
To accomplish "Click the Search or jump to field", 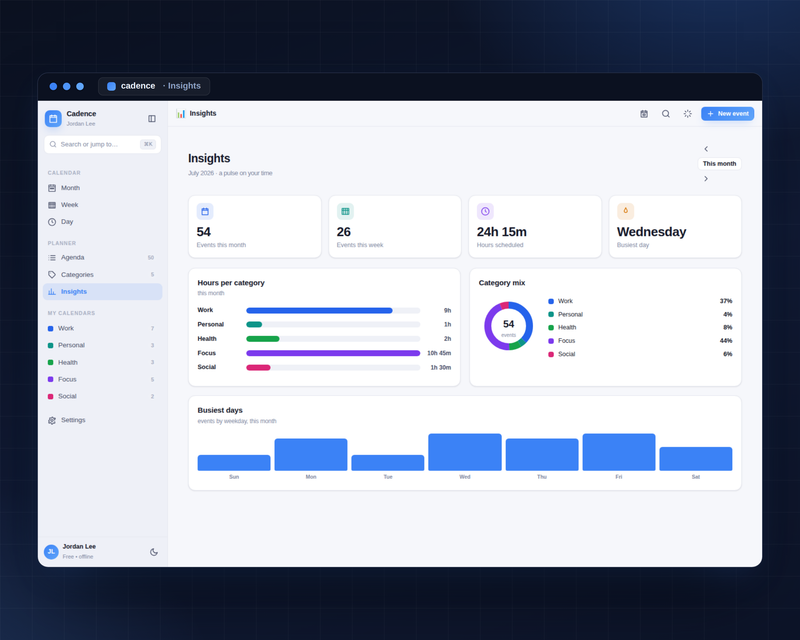I will 103,144.
